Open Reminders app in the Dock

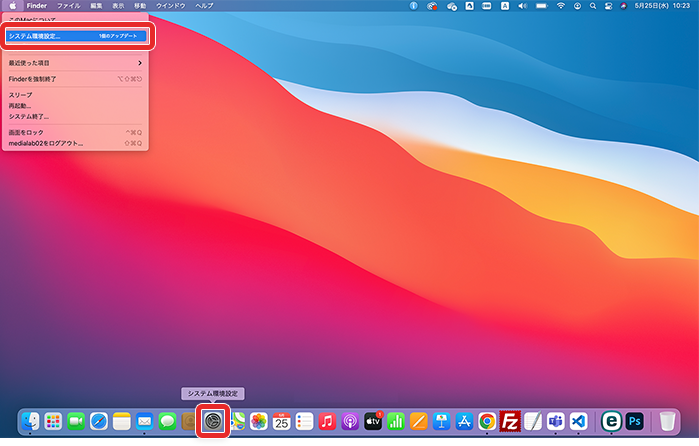[304, 421]
